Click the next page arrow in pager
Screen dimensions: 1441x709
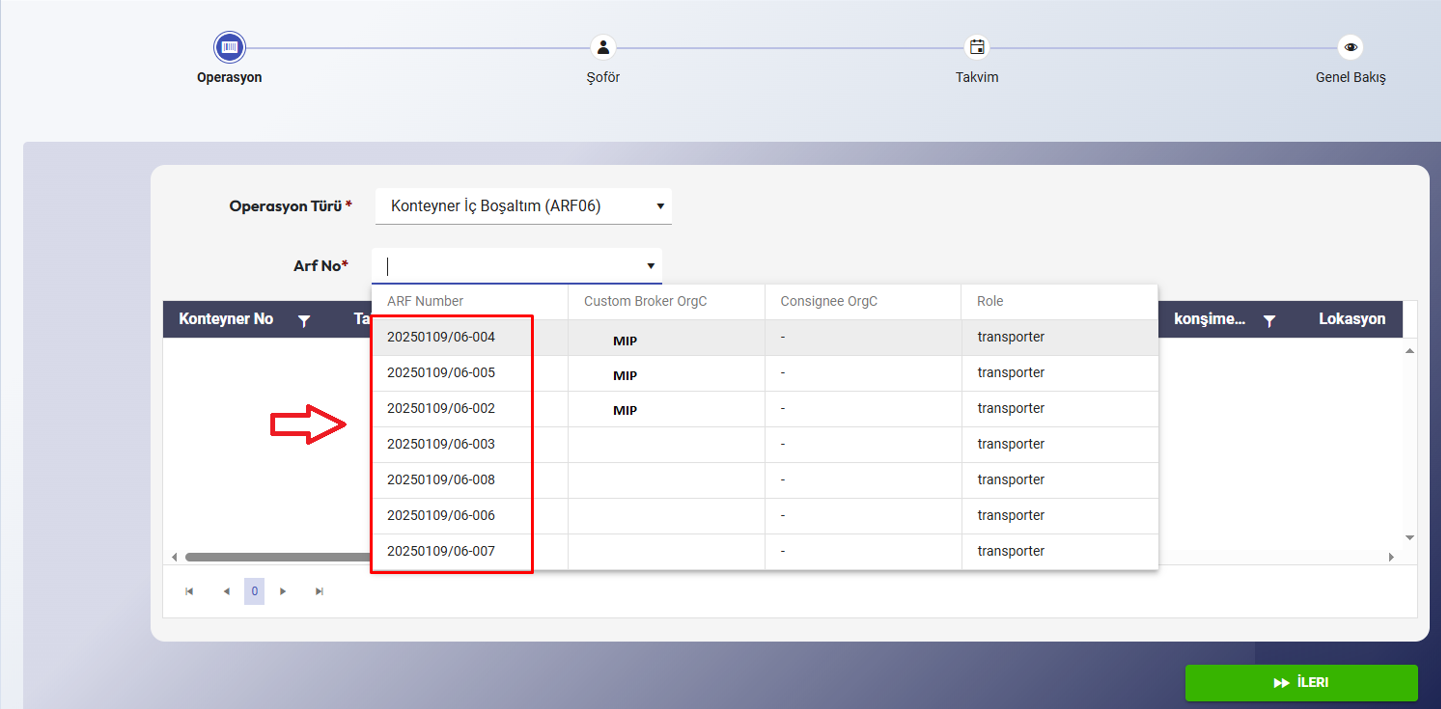click(283, 592)
